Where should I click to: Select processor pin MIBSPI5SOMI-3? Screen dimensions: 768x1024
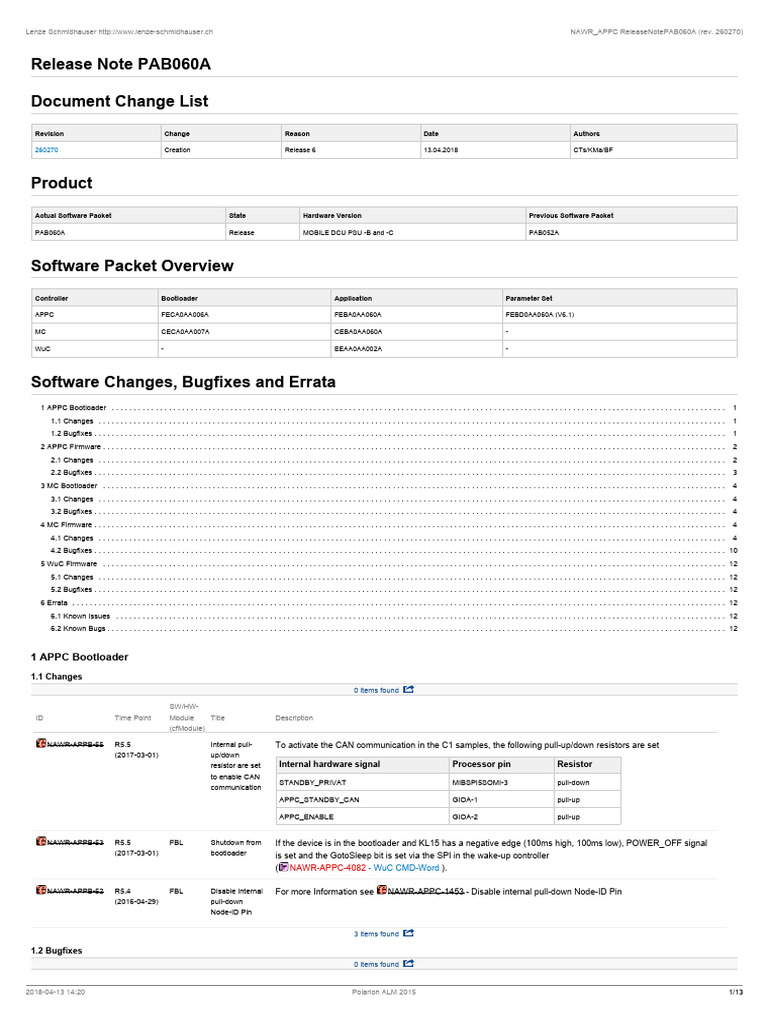coord(480,782)
